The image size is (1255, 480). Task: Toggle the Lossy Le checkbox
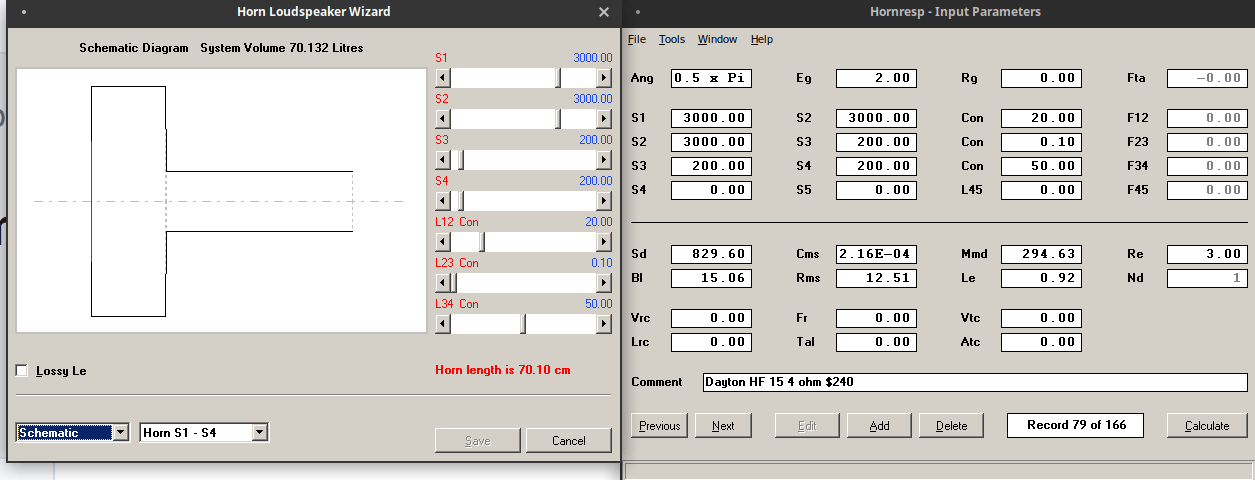[22, 371]
